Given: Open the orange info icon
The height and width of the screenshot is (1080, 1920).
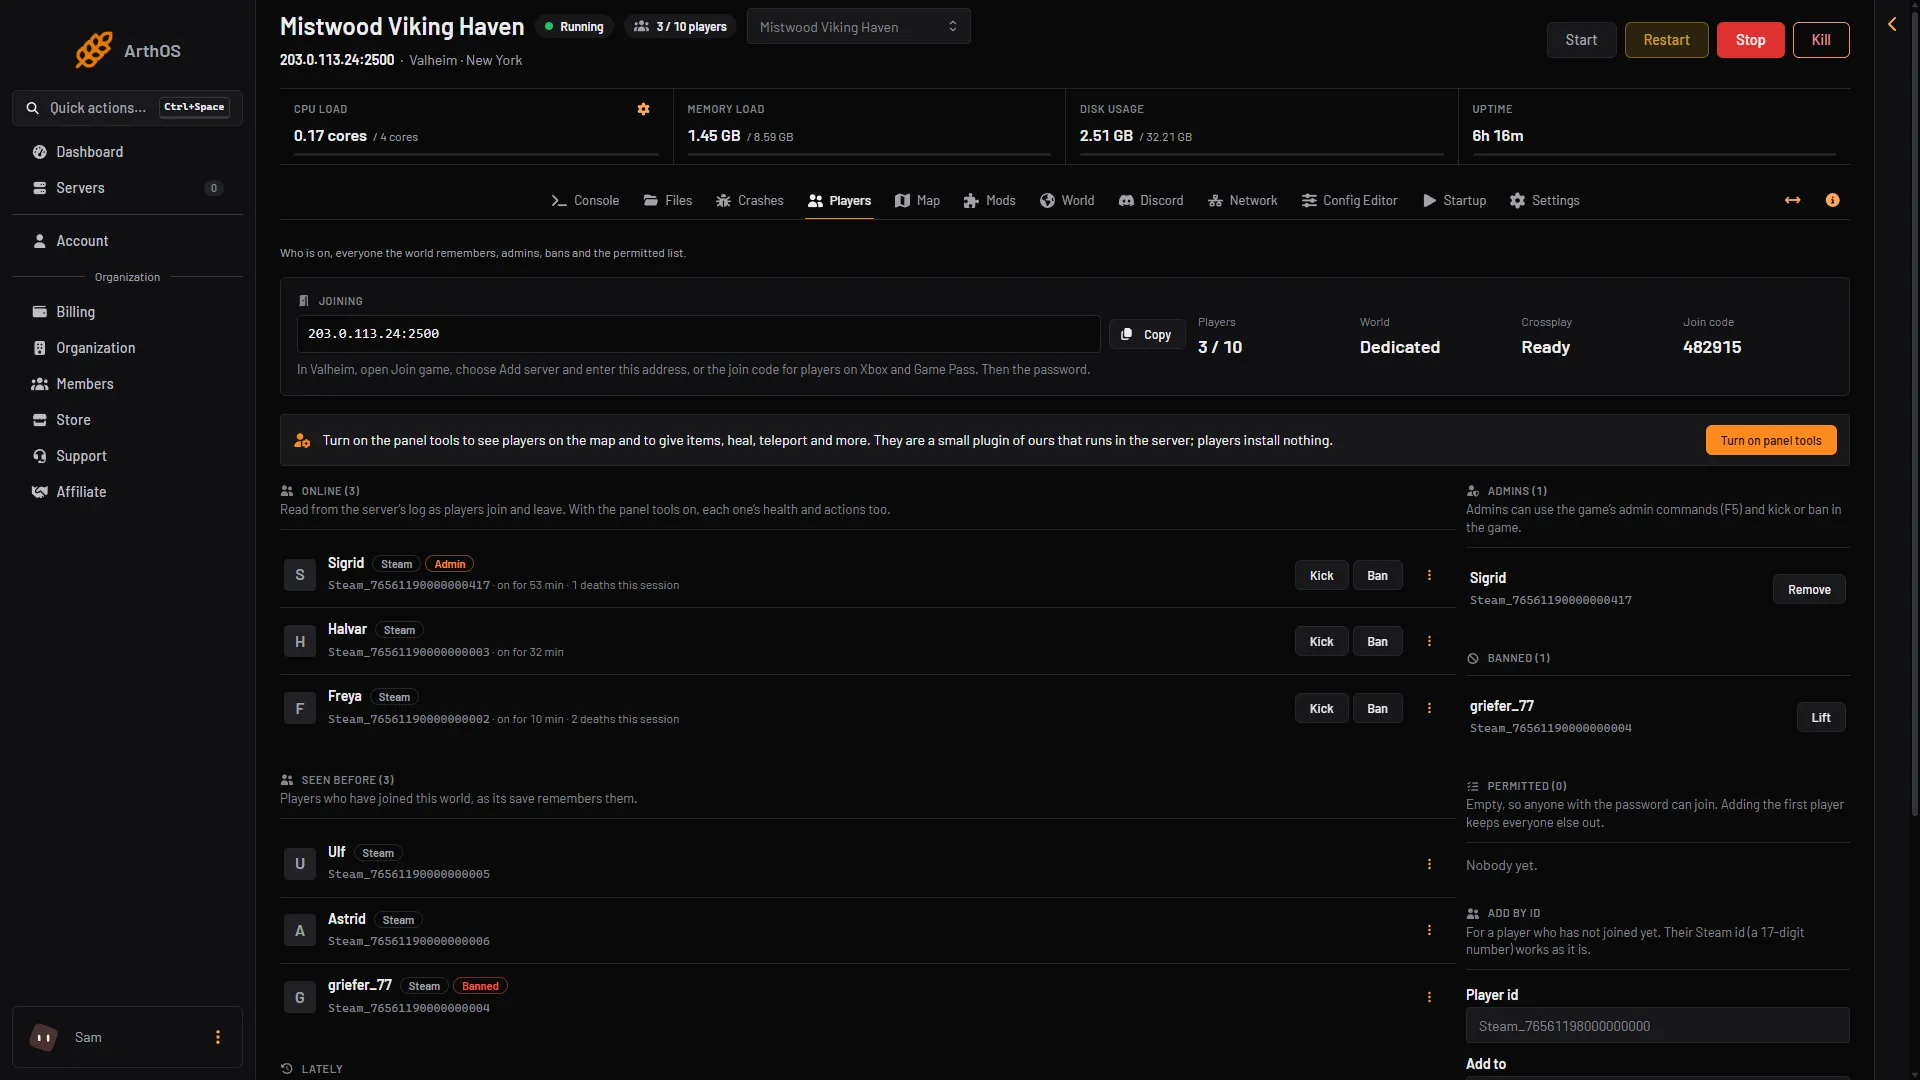Looking at the screenshot, I should [1833, 201].
